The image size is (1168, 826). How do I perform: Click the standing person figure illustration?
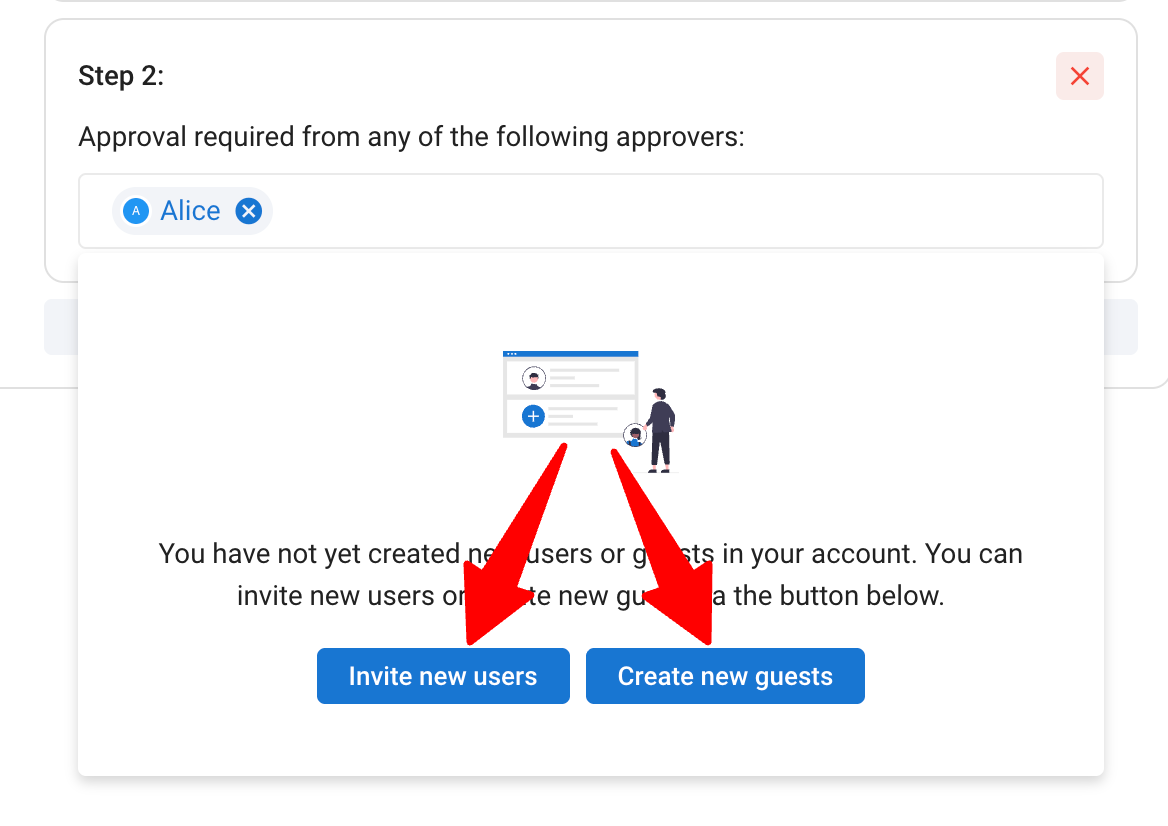click(x=660, y=431)
